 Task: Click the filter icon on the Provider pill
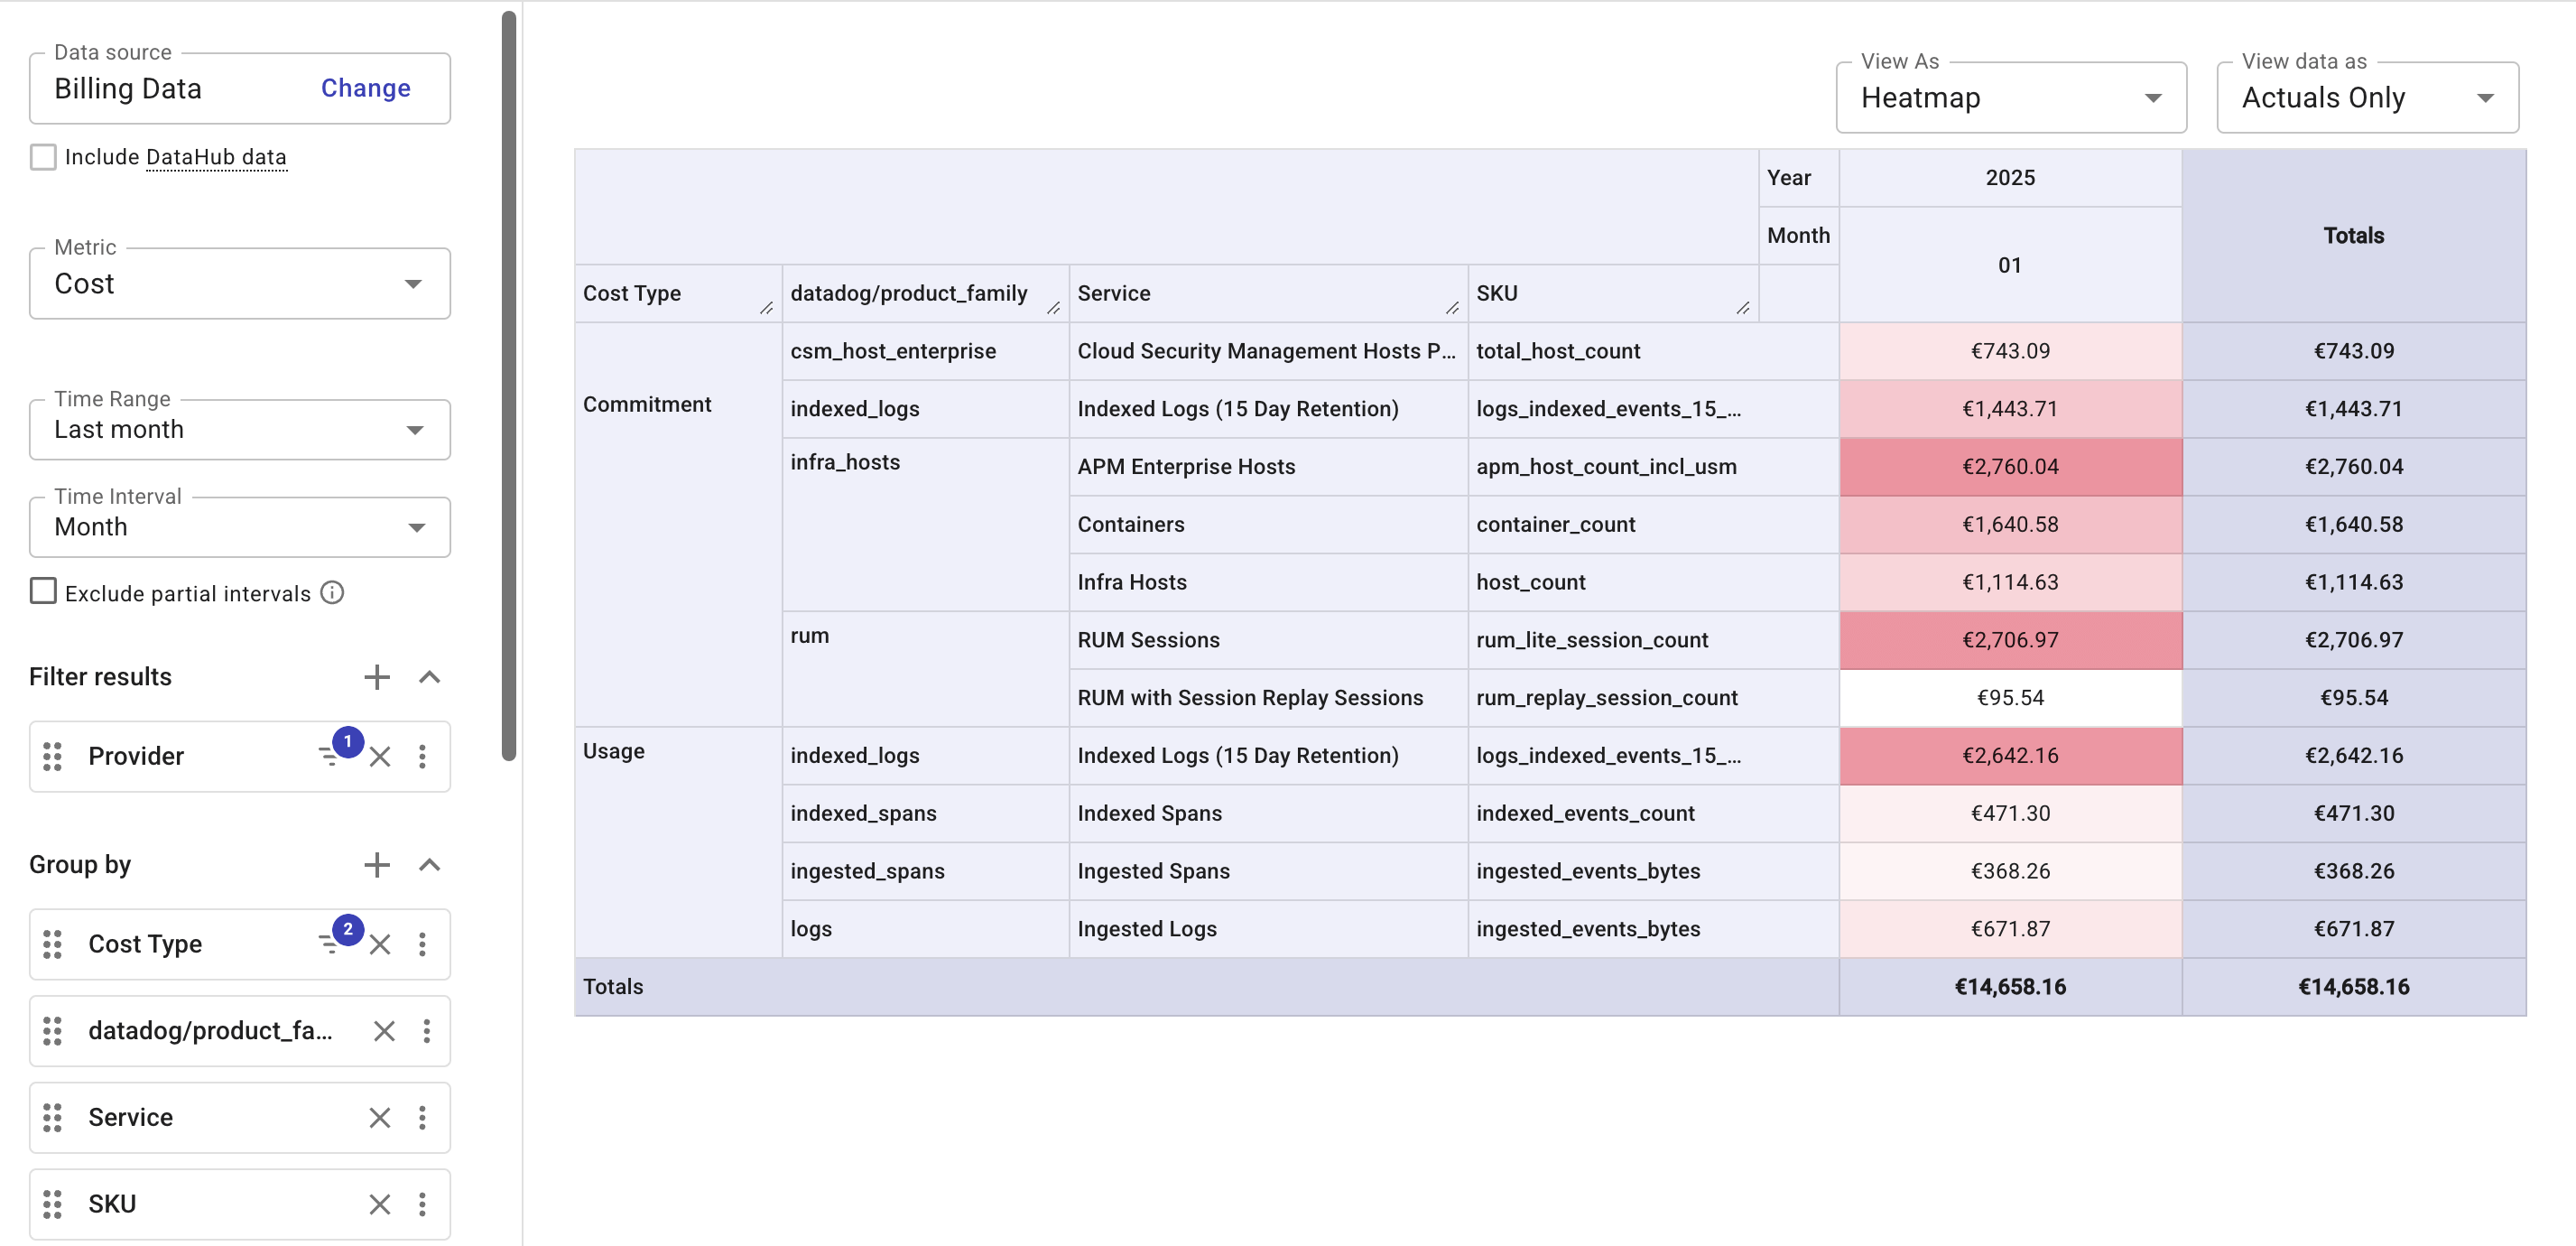[330, 757]
